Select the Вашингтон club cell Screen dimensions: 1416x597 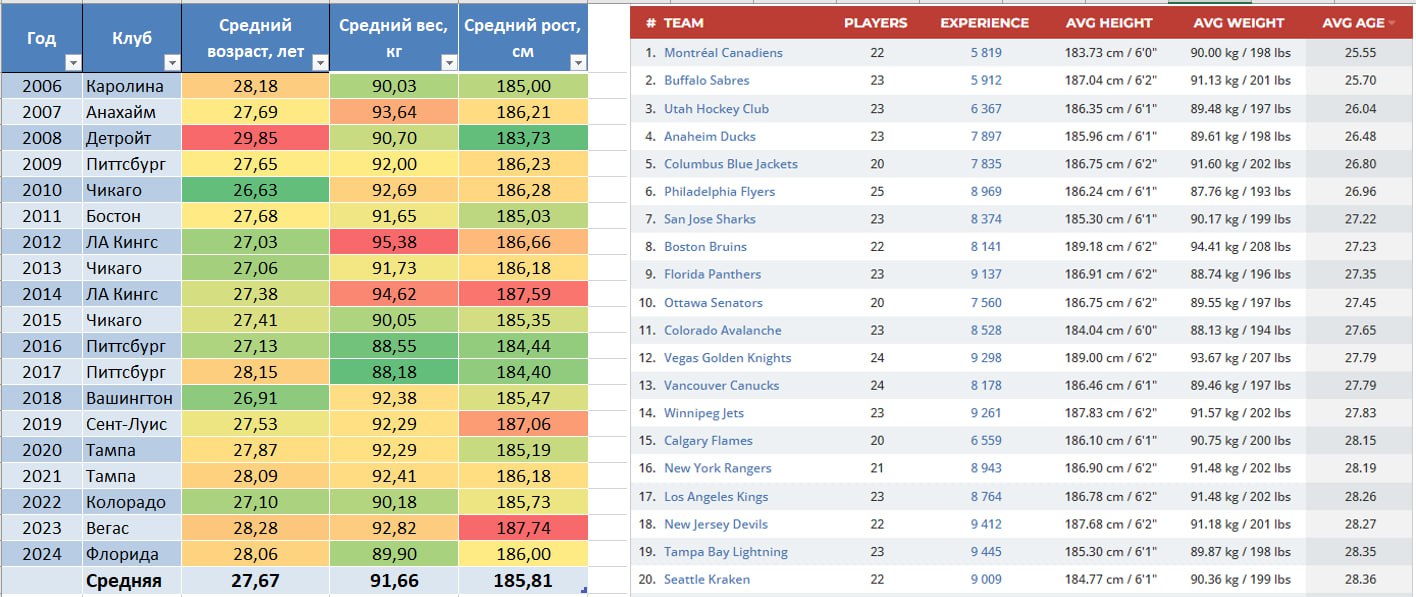132,399
